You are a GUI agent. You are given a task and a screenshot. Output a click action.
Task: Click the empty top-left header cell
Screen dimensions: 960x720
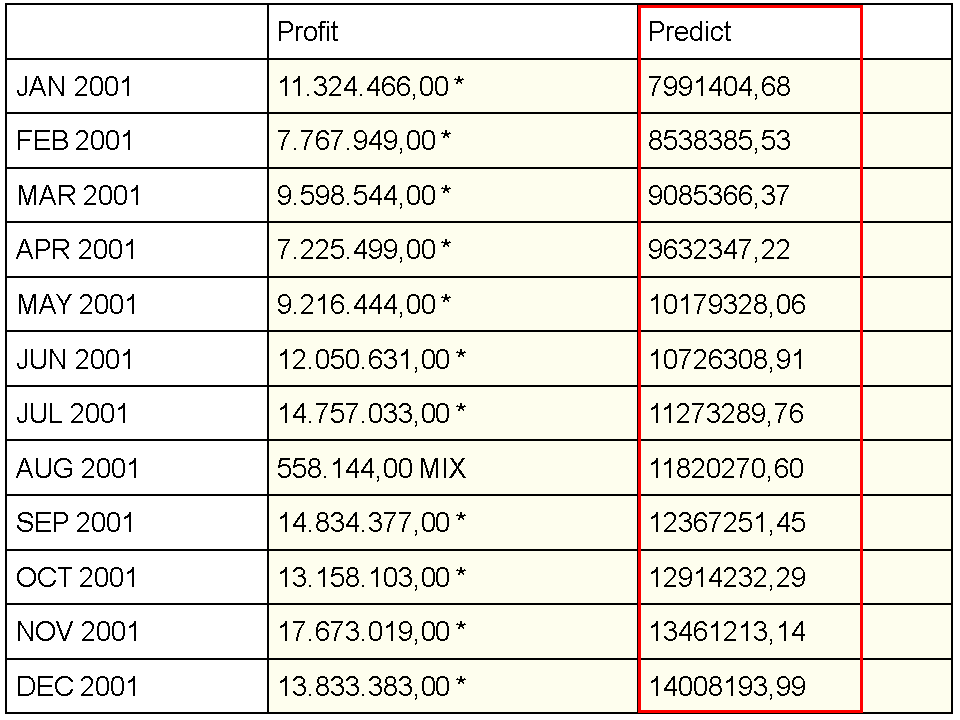click(x=137, y=32)
